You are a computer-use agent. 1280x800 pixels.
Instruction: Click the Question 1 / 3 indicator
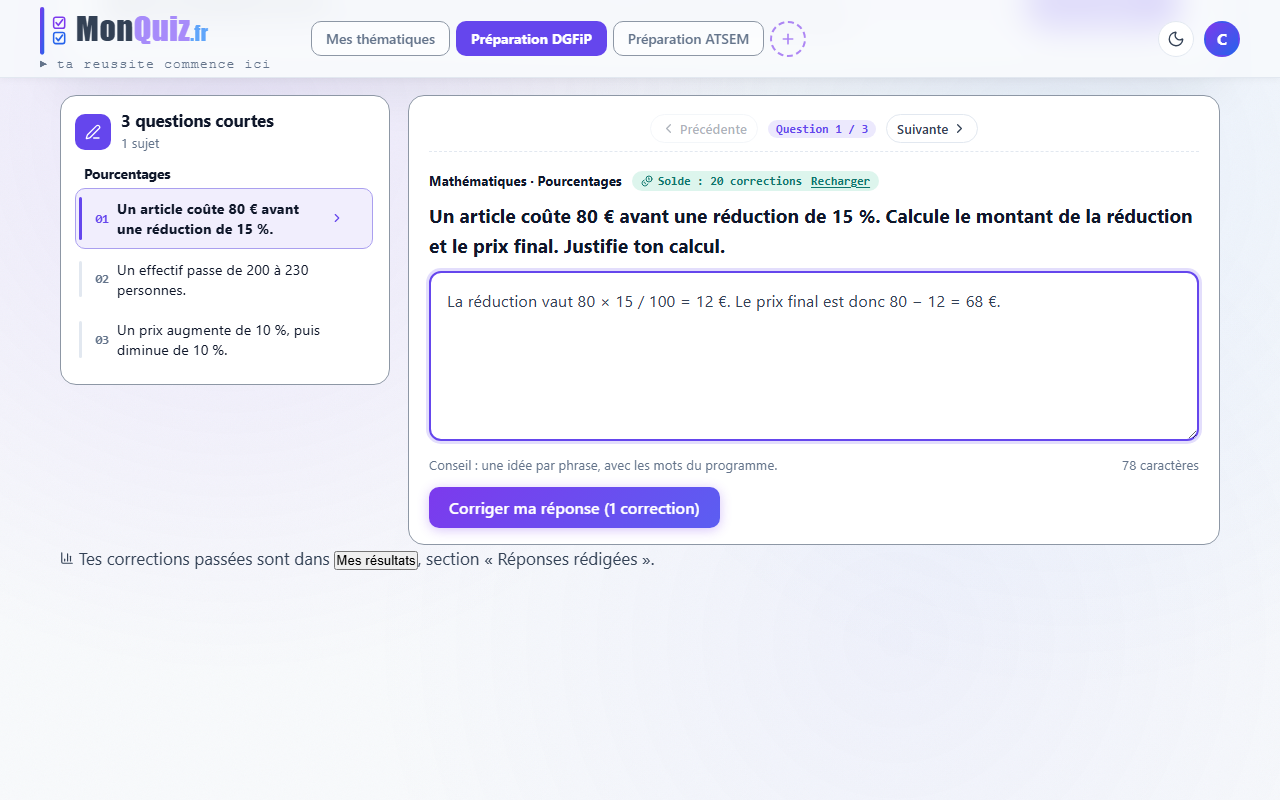pyautogui.click(x=822, y=129)
